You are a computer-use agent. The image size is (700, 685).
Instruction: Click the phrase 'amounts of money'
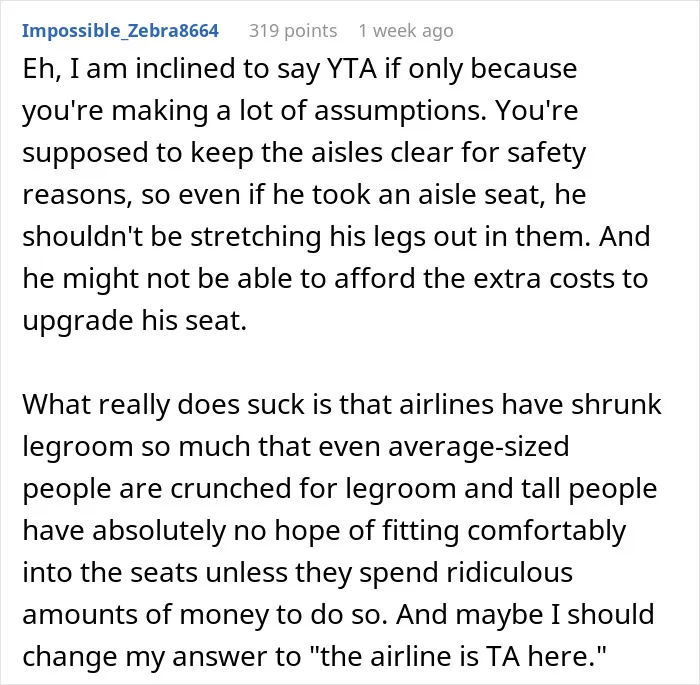pos(146,614)
